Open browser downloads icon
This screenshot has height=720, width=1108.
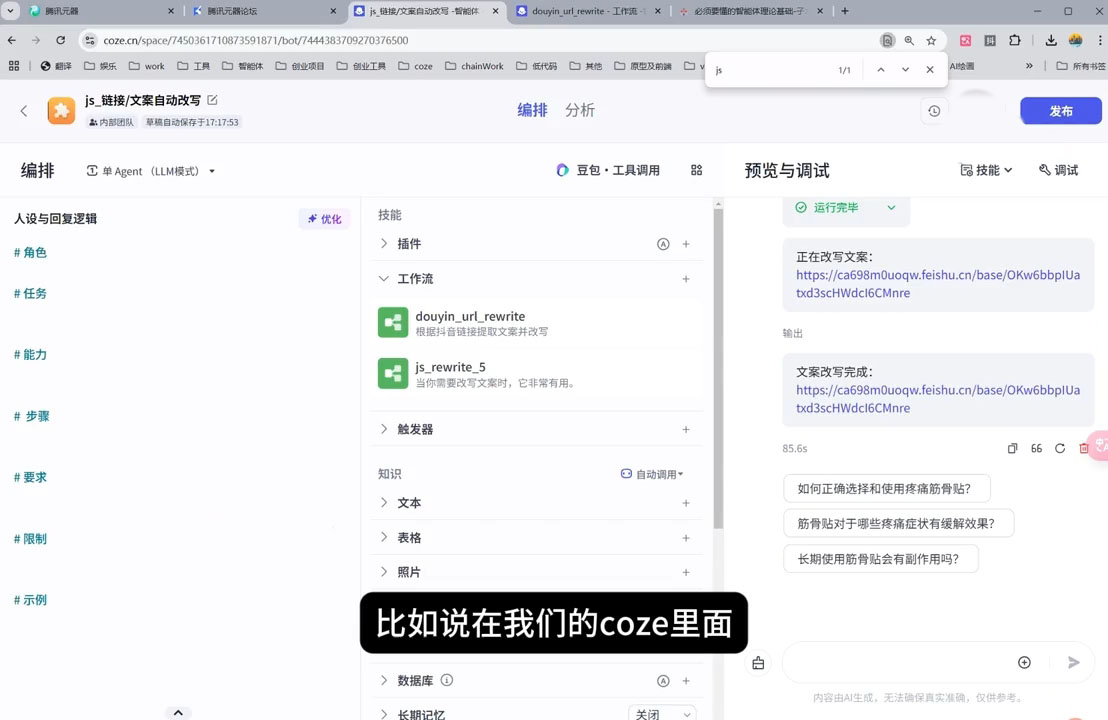(x=1051, y=40)
